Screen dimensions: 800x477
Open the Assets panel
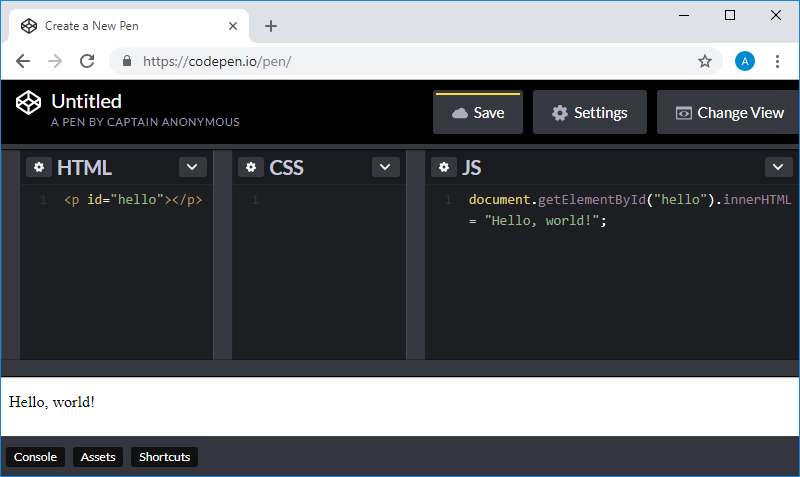(98, 457)
